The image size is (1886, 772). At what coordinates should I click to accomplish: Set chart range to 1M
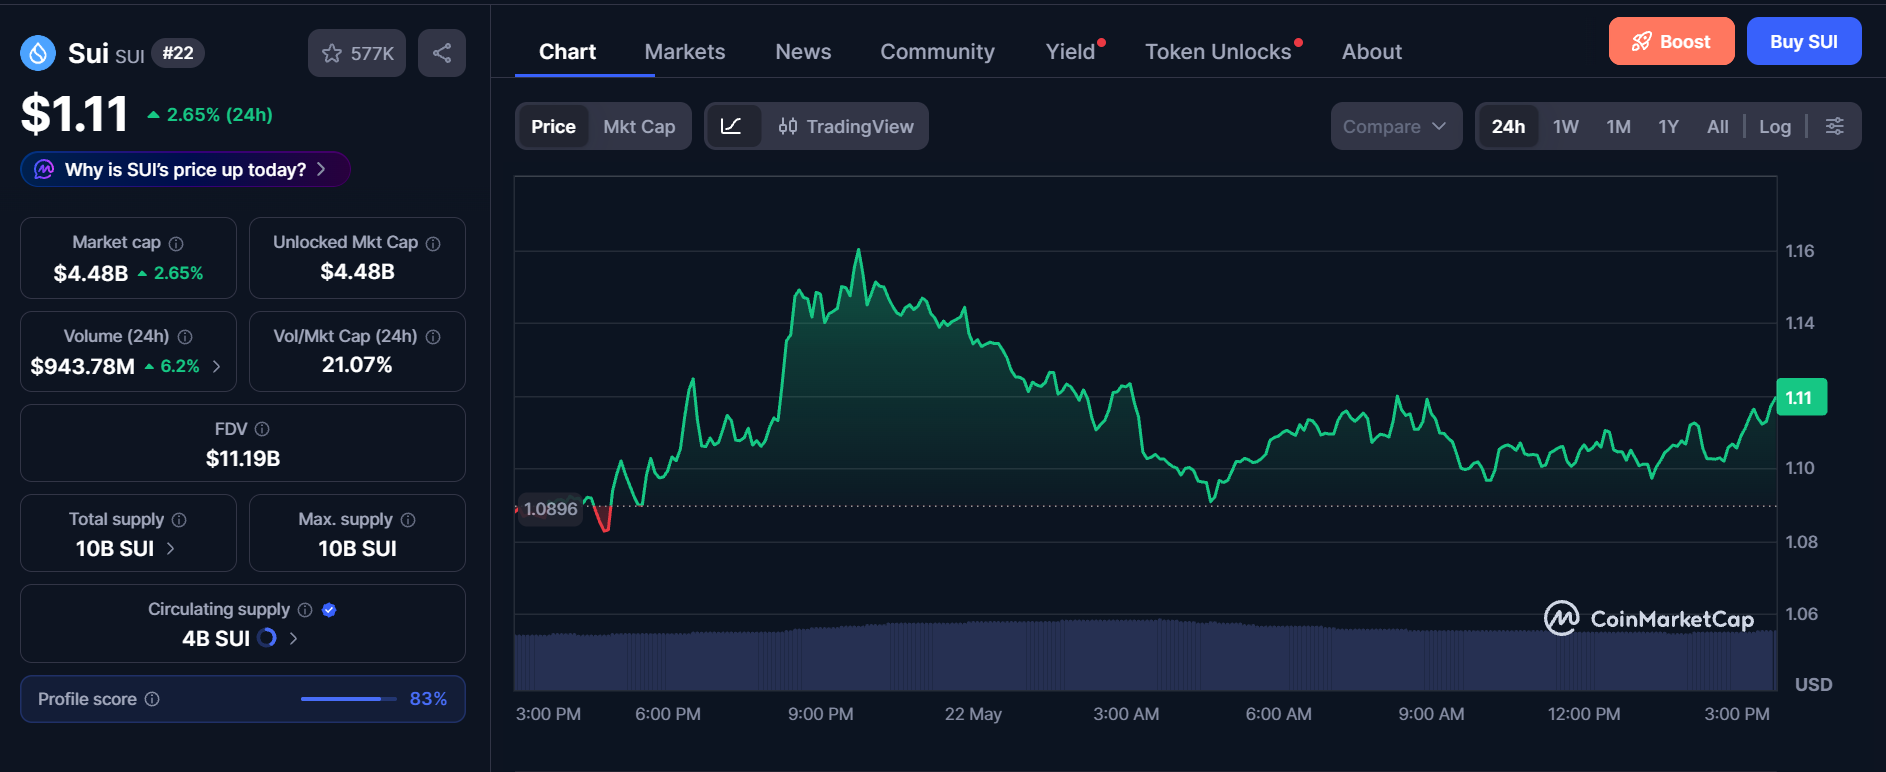(x=1619, y=126)
